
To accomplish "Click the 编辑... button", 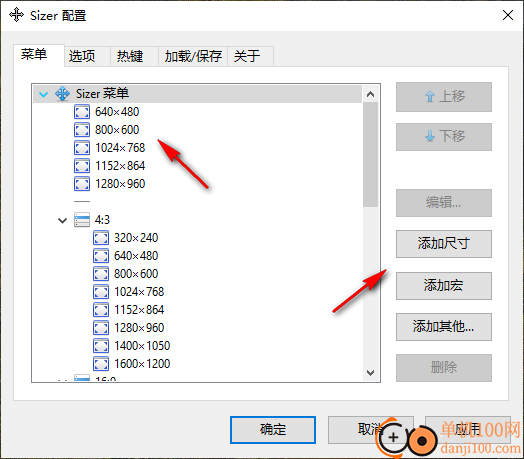I will point(444,203).
